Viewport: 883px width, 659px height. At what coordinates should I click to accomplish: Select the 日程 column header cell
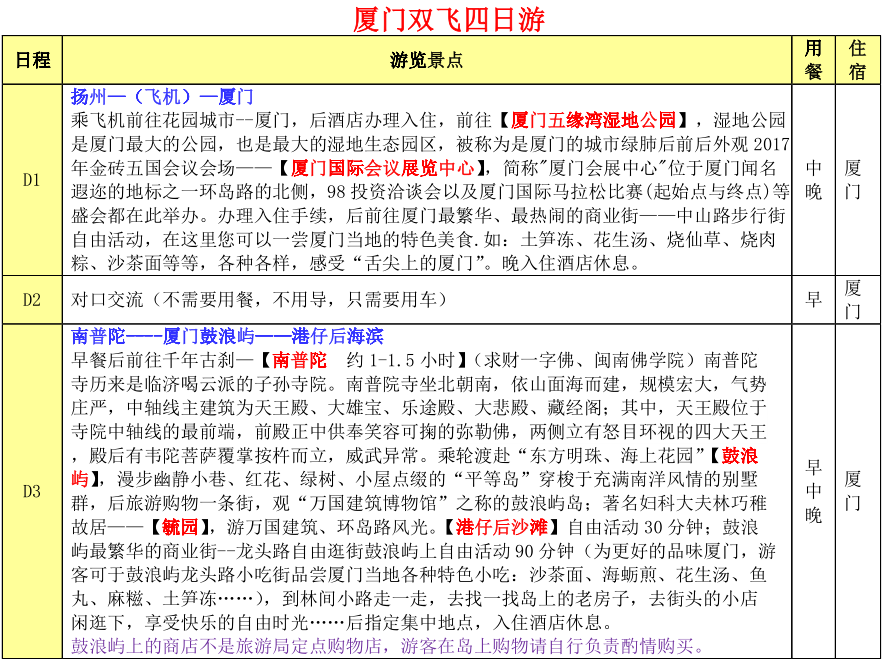pos(32,60)
